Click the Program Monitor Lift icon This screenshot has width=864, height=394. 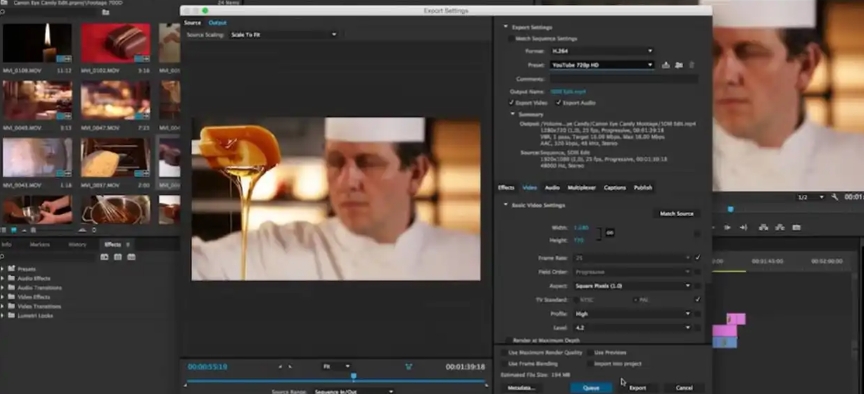[764, 228]
